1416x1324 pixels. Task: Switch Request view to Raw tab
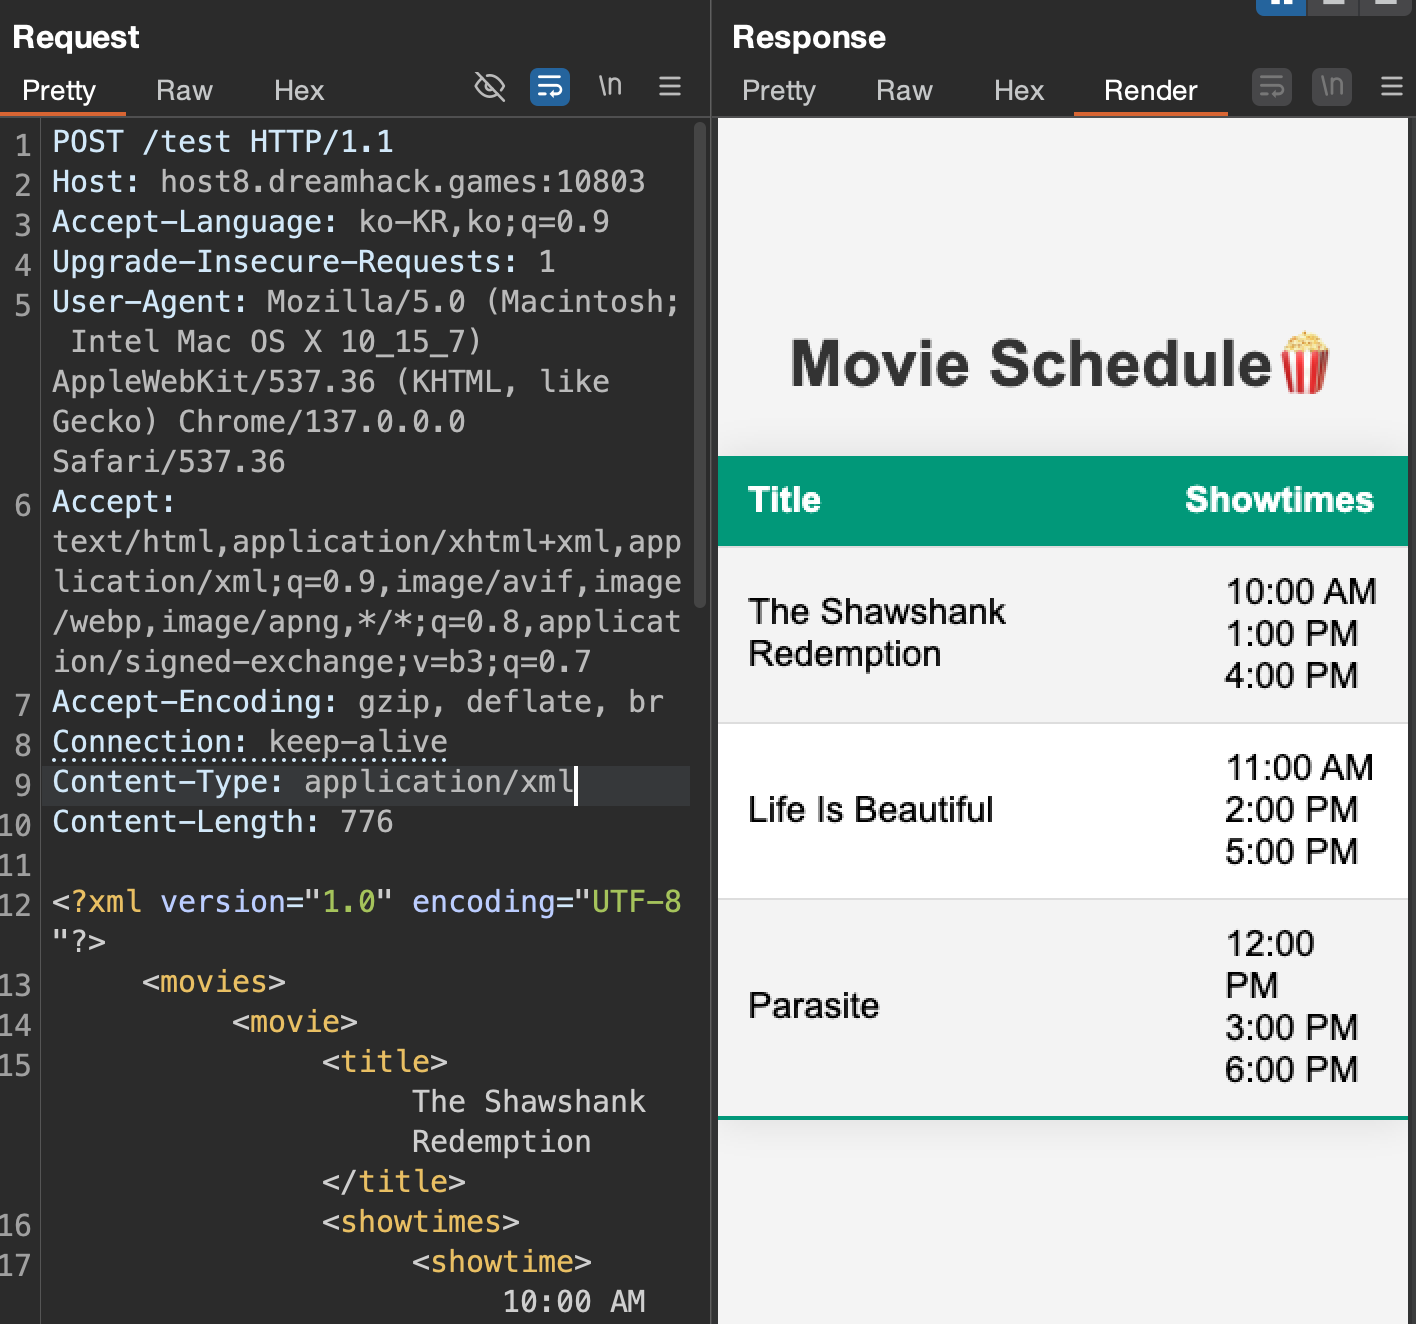click(184, 91)
